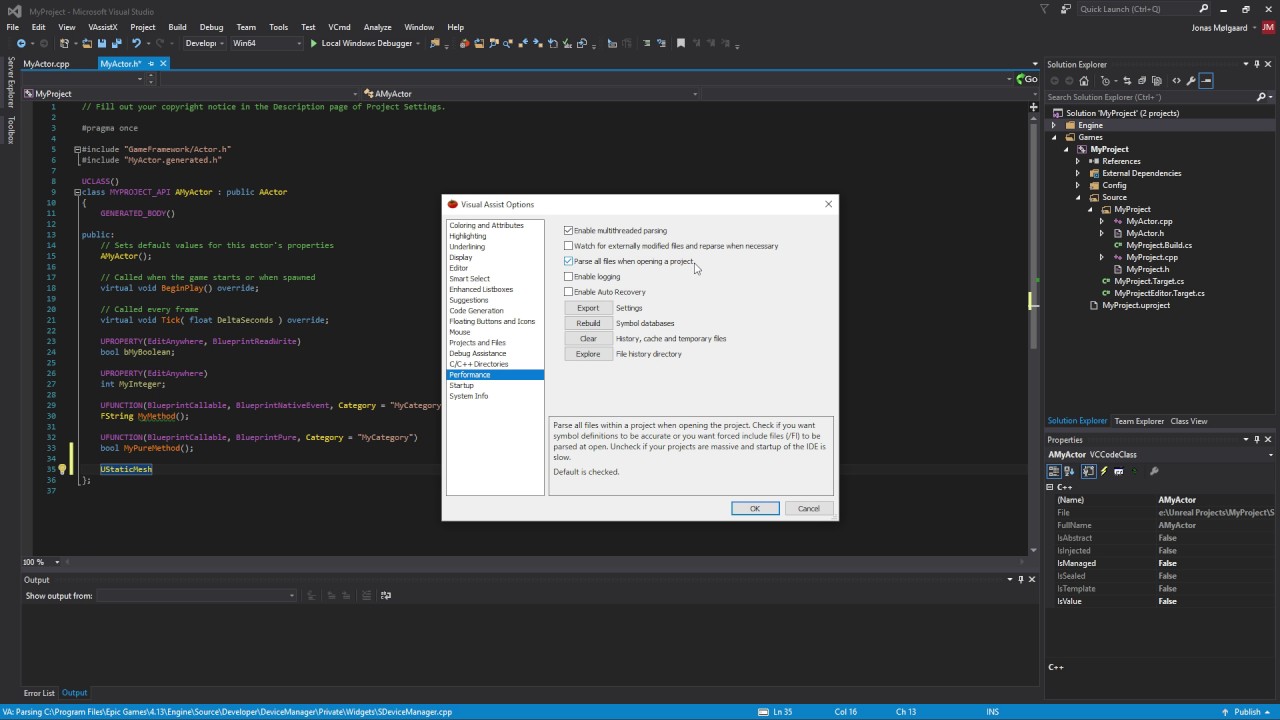The image size is (1280, 720).
Task: Click Explore file history directory button
Action: click(x=588, y=354)
